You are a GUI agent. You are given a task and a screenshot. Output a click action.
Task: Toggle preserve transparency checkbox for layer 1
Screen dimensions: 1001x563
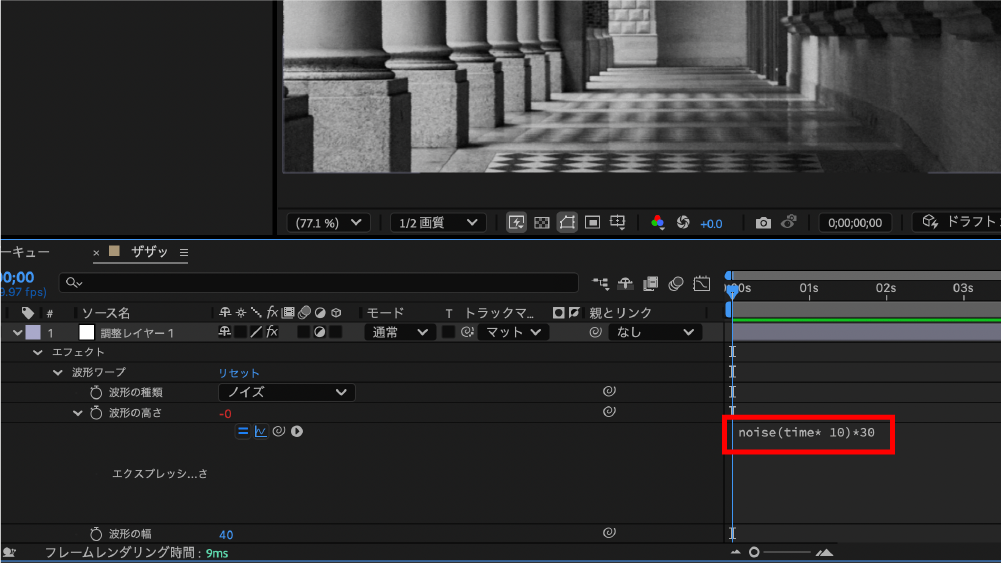point(448,332)
